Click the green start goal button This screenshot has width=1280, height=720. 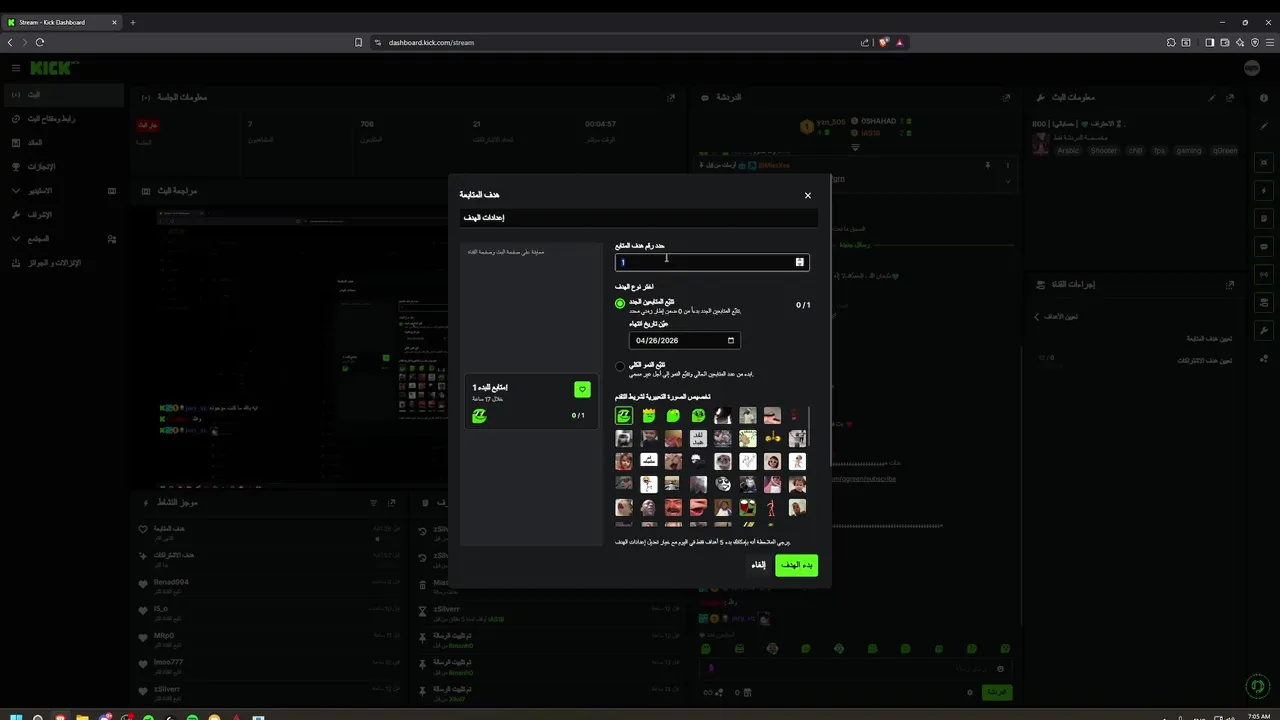[x=796, y=565]
